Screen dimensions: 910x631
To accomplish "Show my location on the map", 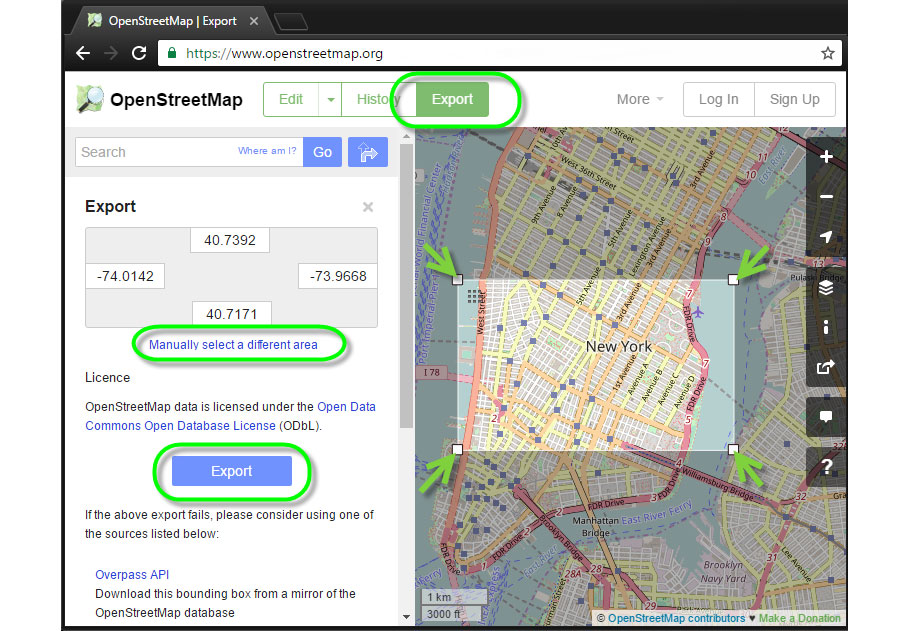I will point(826,236).
